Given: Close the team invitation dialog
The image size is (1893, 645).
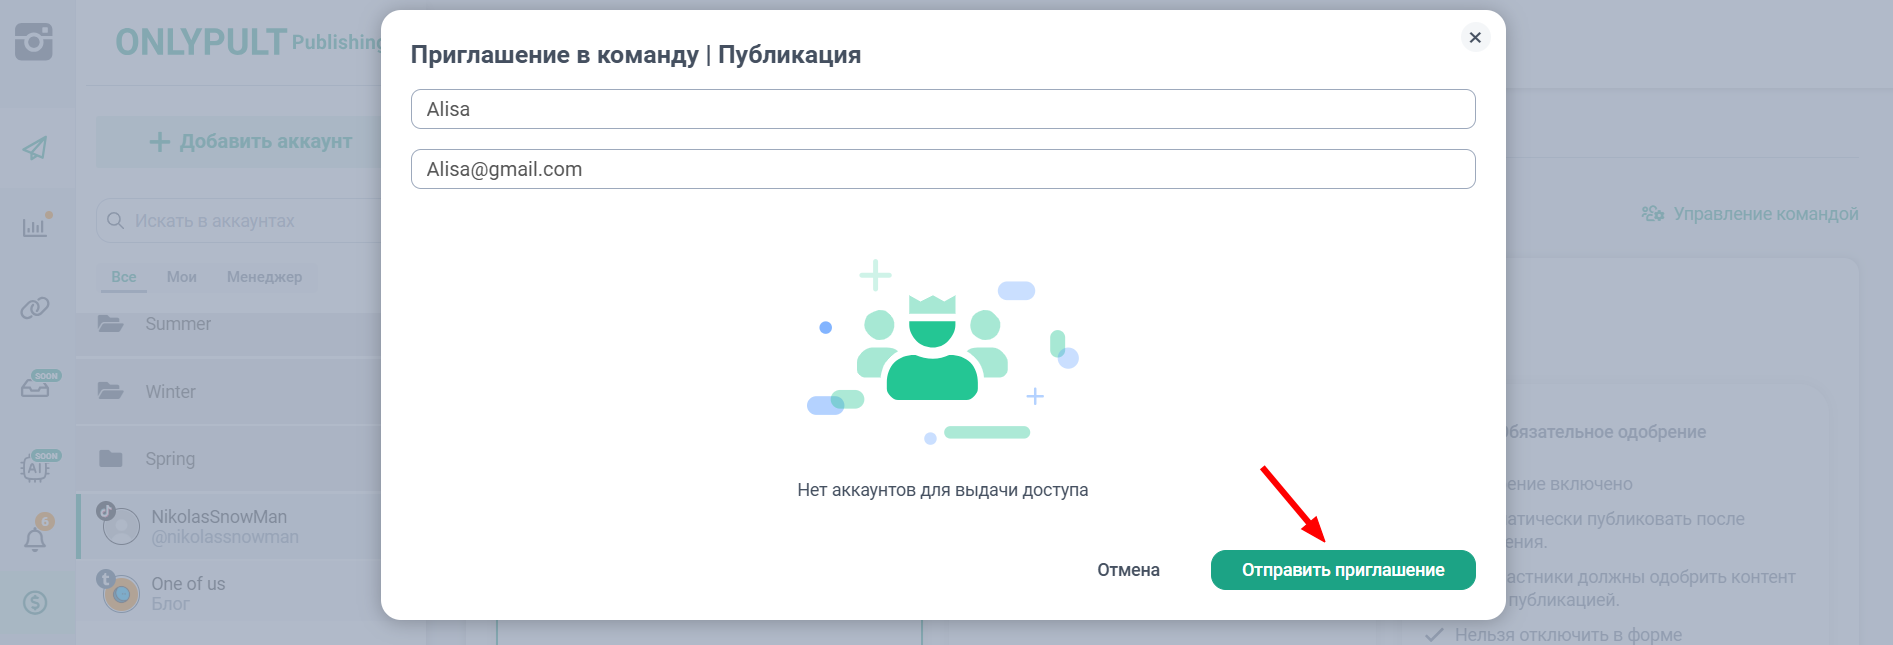Looking at the screenshot, I should tap(1475, 37).
